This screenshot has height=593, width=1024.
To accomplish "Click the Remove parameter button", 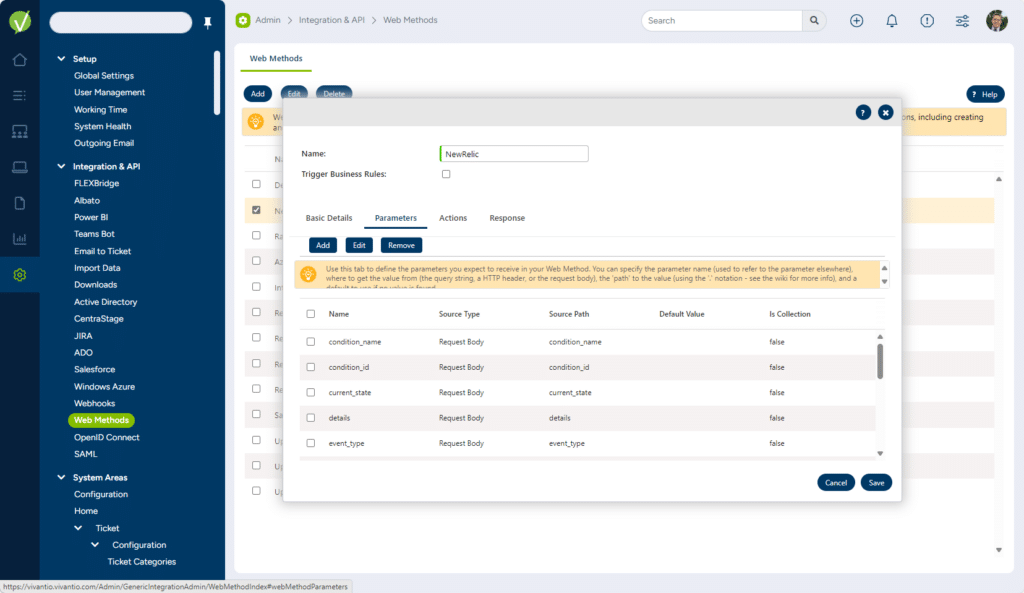I will 401,245.
